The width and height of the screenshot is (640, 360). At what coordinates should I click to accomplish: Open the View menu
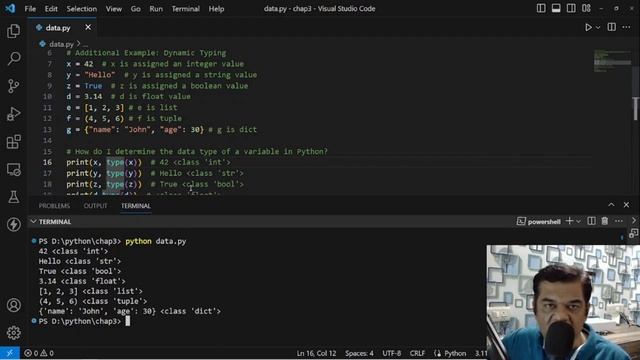(114, 9)
